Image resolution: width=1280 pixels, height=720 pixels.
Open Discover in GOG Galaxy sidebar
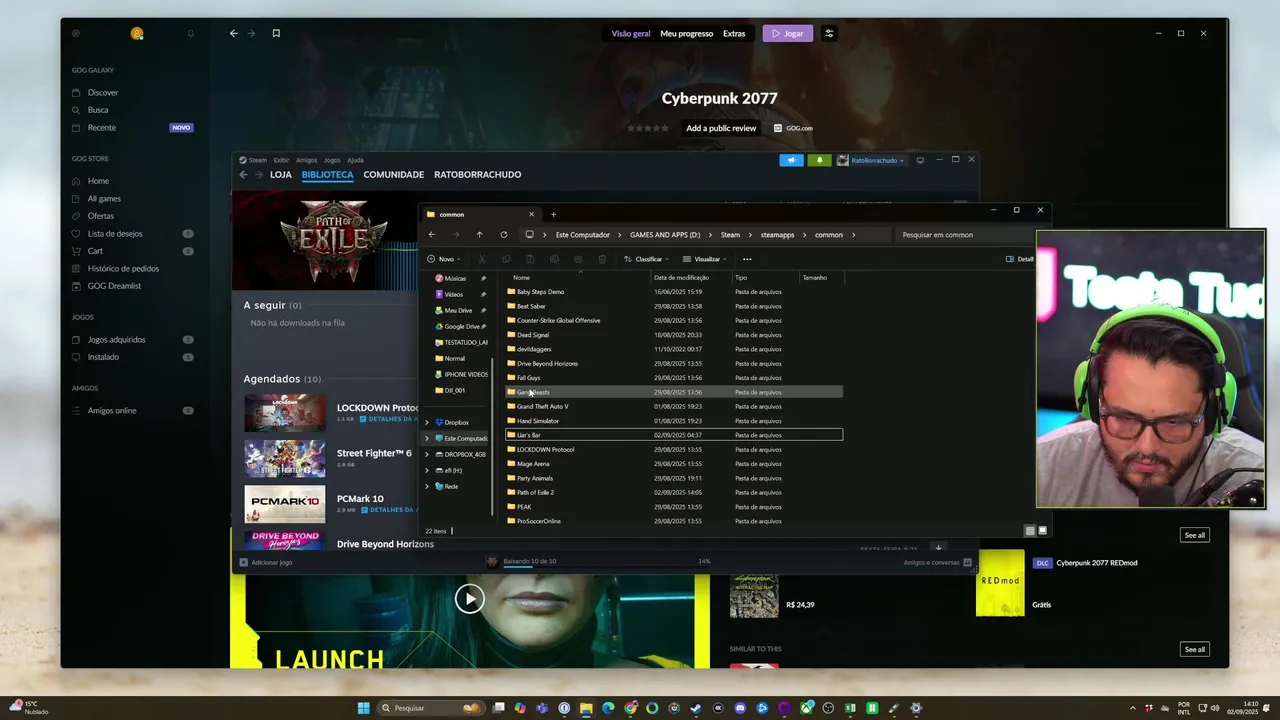pyautogui.click(x=103, y=92)
